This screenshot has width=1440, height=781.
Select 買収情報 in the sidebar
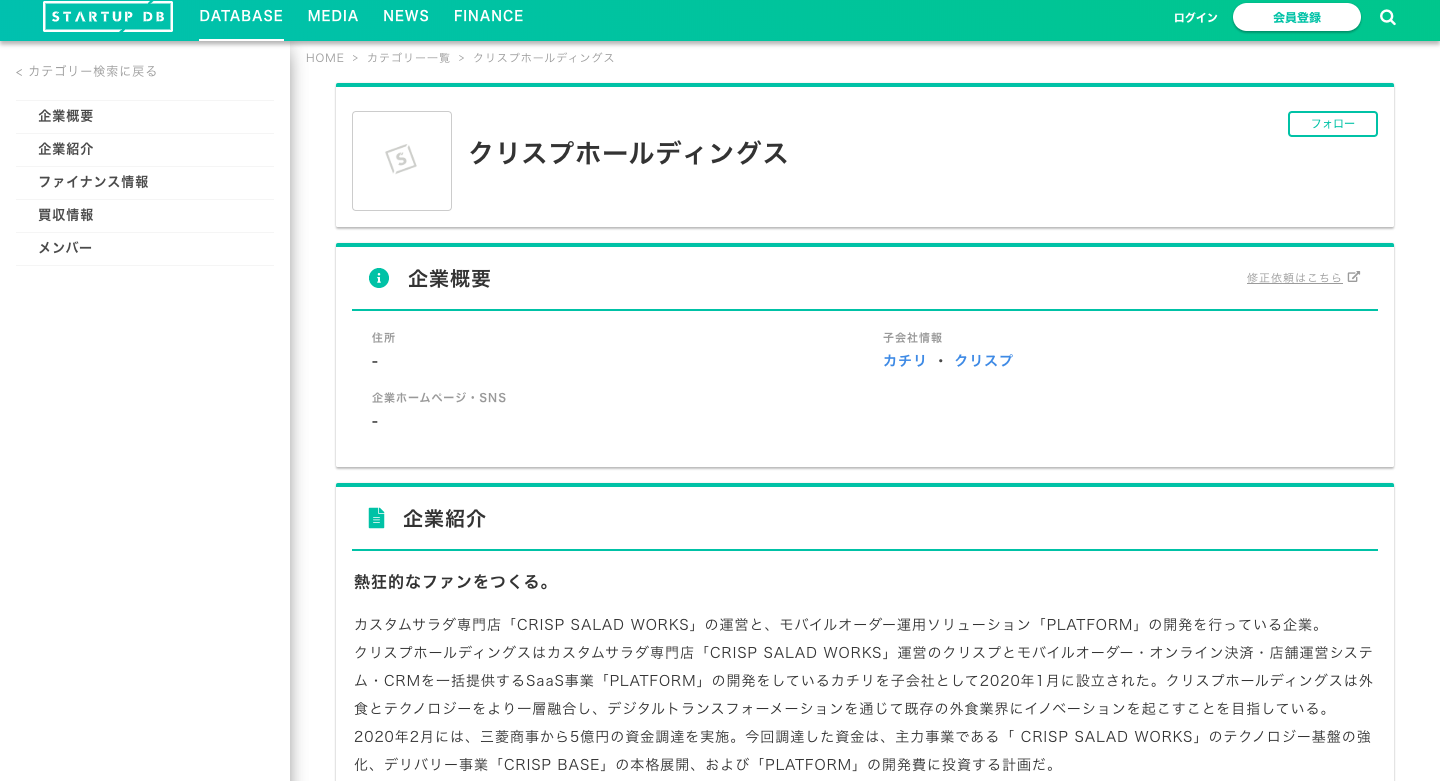(65, 215)
